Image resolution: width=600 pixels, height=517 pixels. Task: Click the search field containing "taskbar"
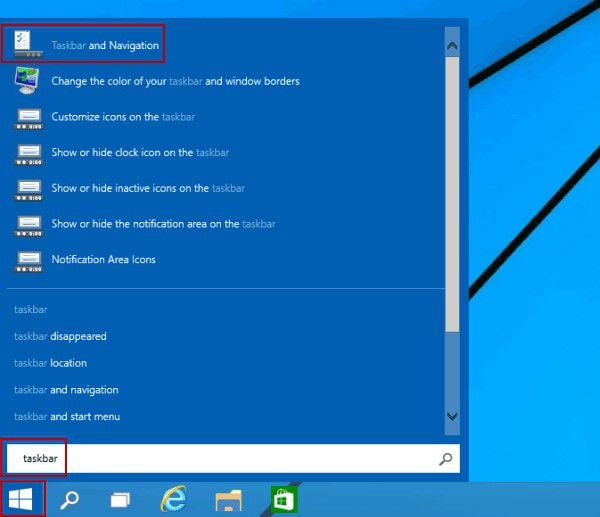(220, 459)
